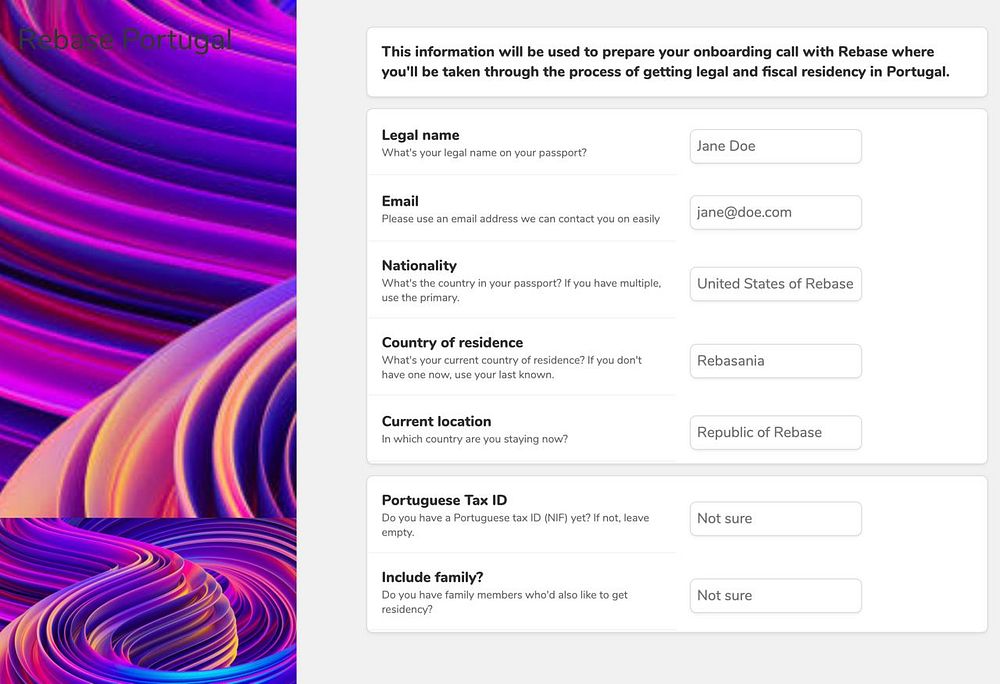The height and width of the screenshot is (684, 1000).
Task: Click text "In which country are you staying now?"
Action: [x=474, y=439]
